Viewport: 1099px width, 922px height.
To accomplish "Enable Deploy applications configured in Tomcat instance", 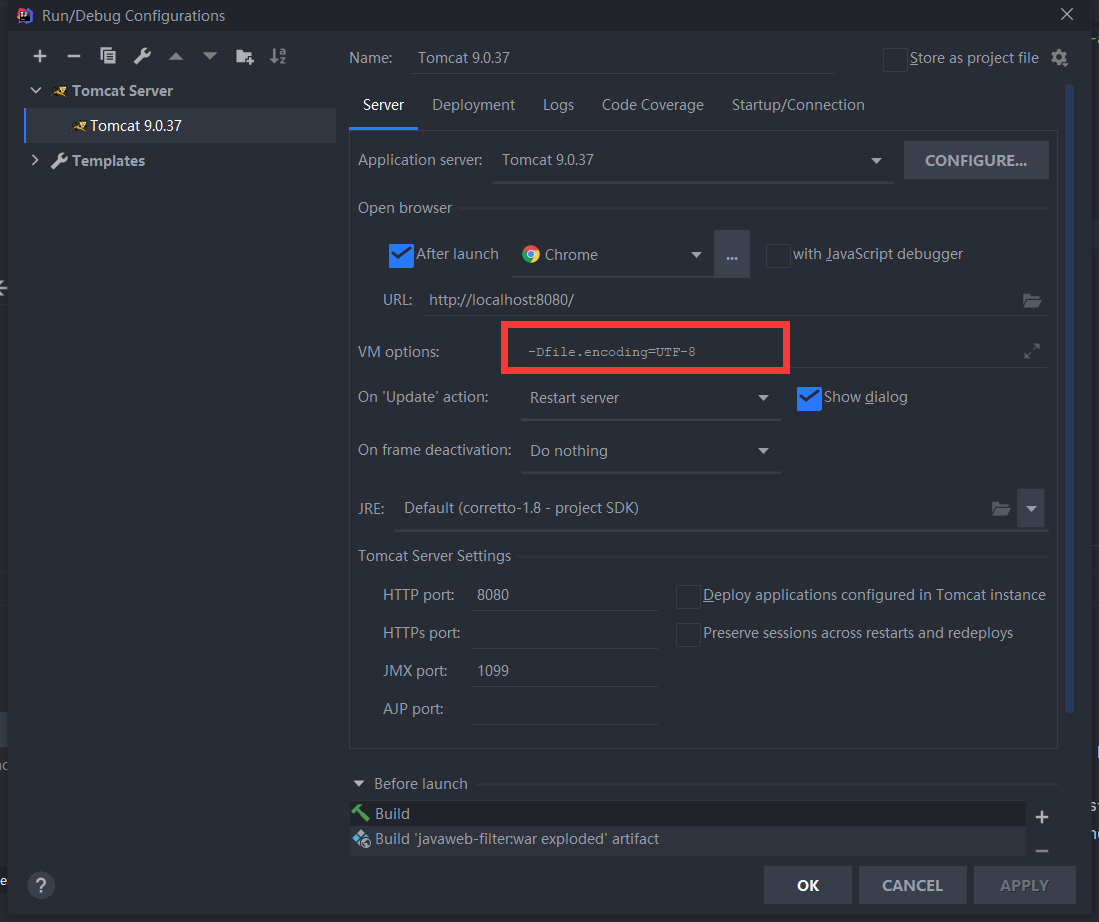I will (688, 596).
